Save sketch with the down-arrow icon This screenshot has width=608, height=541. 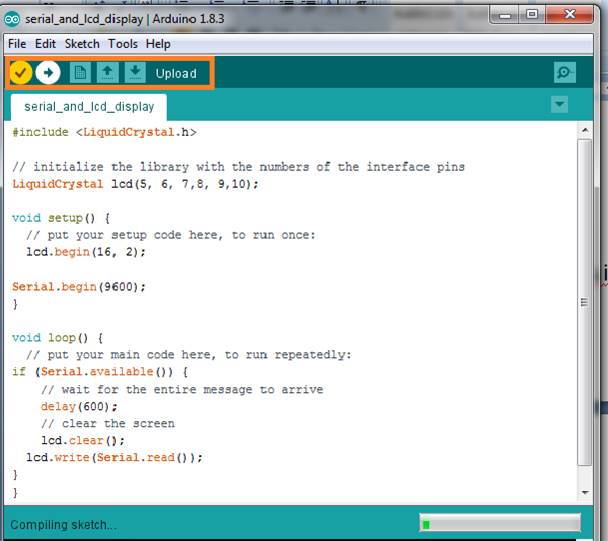(135, 73)
